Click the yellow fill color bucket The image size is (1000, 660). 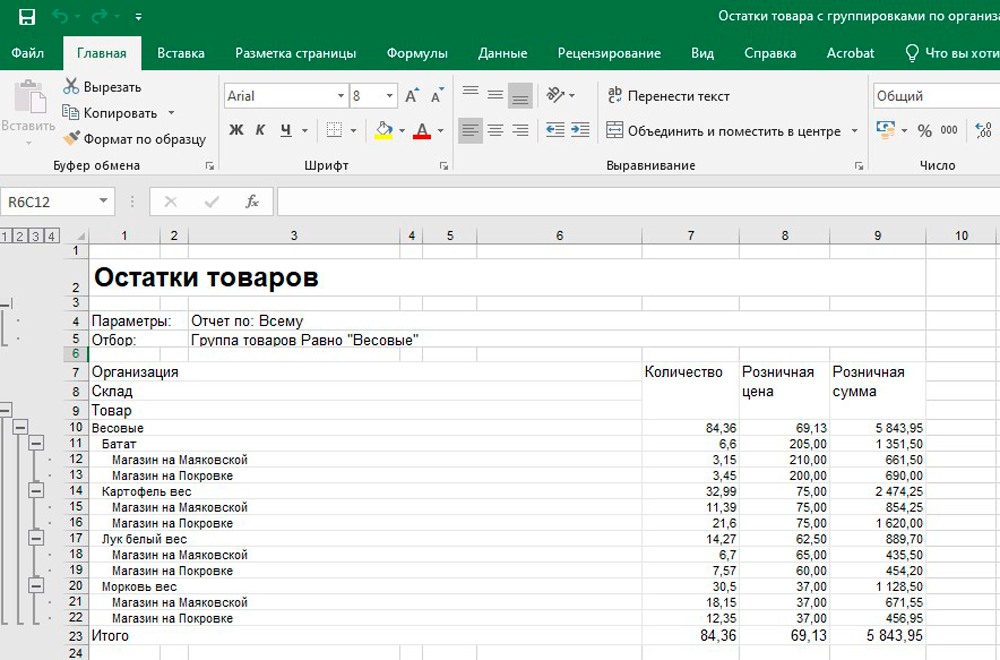(384, 130)
